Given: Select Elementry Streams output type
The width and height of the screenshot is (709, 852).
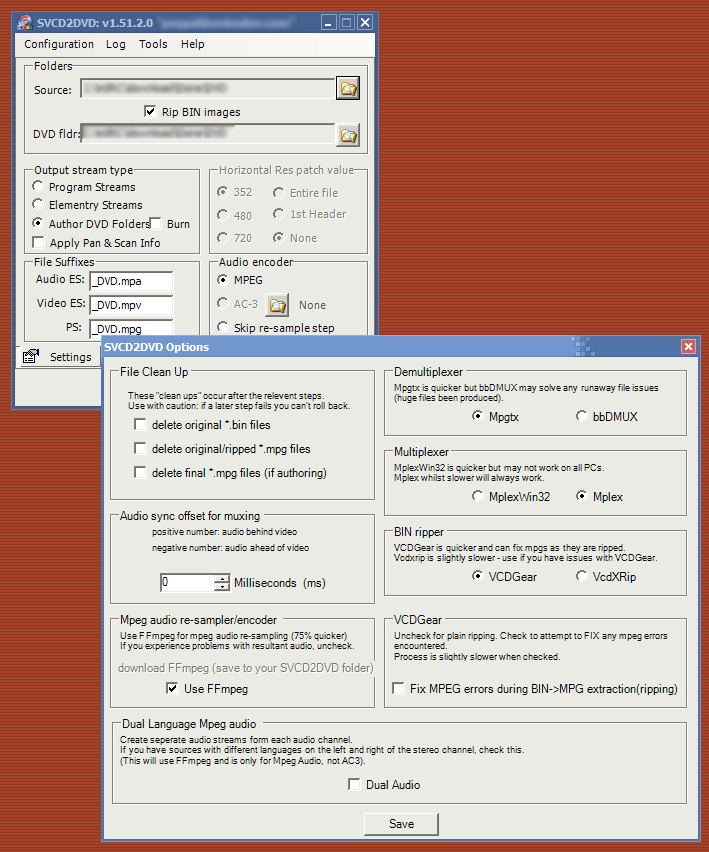Looking at the screenshot, I should click(x=37, y=204).
